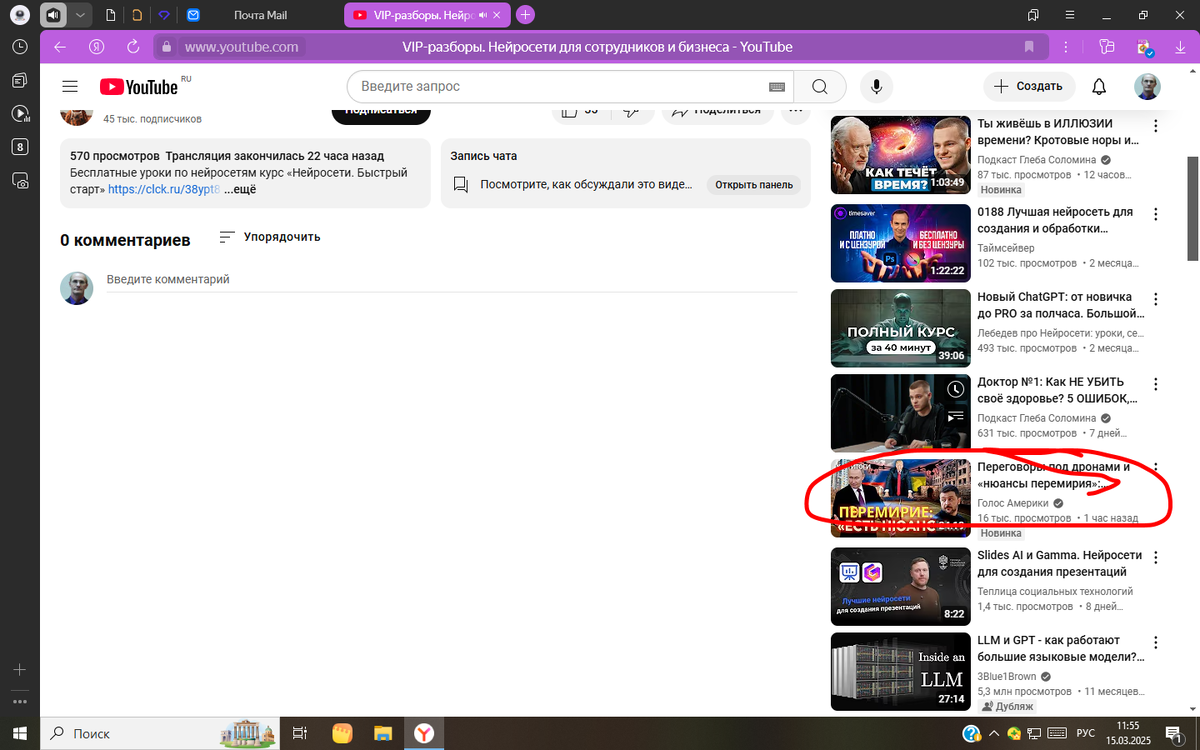Open the sidebar icon showing number 8
Image resolution: width=1200 pixels, height=750 pixels.
[x=19, y=147]
